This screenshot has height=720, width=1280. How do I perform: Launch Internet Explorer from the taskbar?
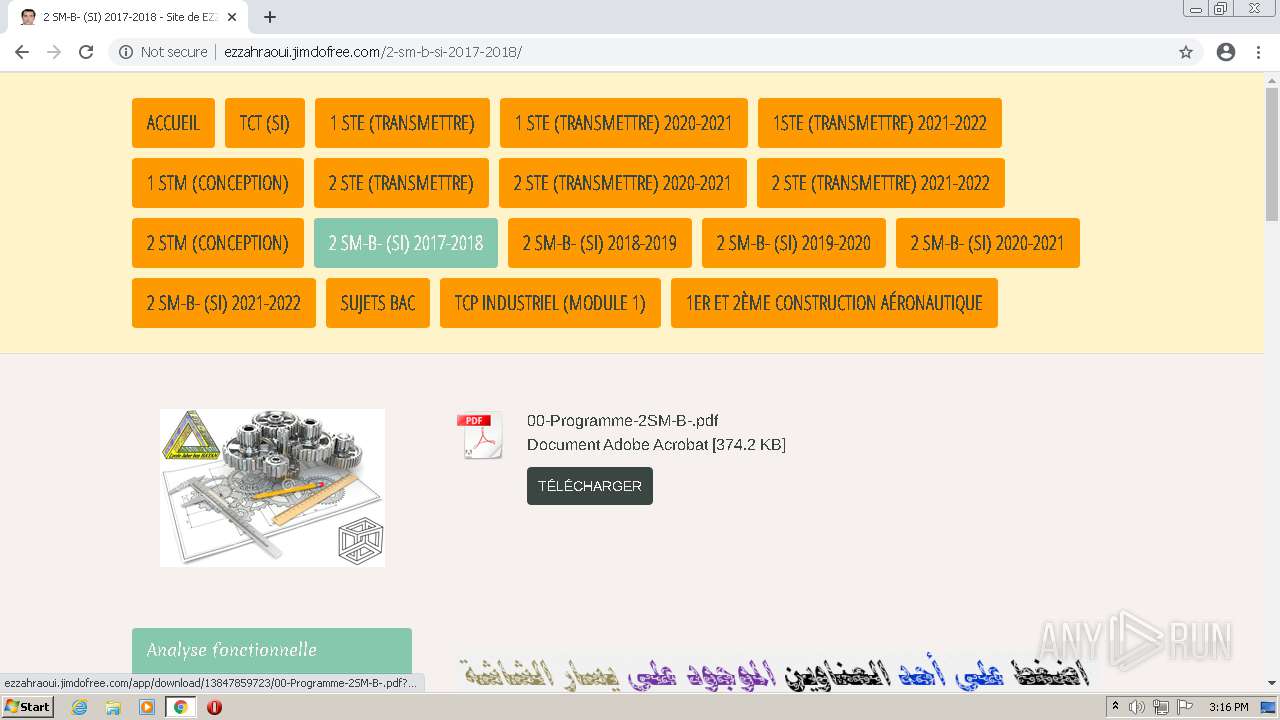[x=80, y=707]
